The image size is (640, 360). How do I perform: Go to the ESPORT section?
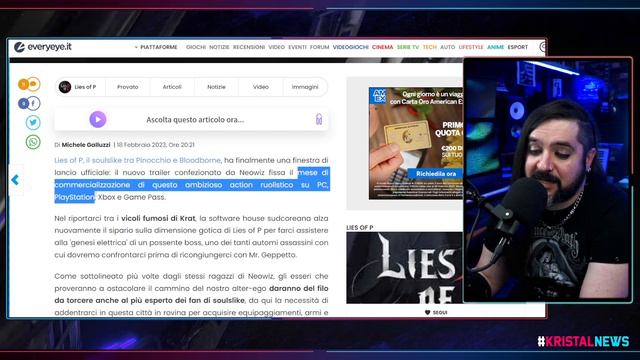518,47
